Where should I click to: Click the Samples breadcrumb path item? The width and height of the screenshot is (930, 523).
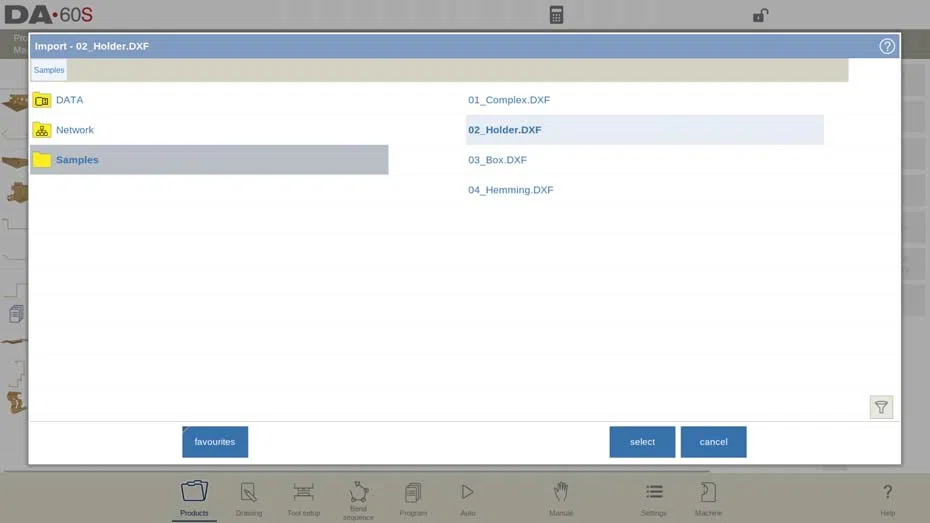pyautogui.click(x=49, y=70)
